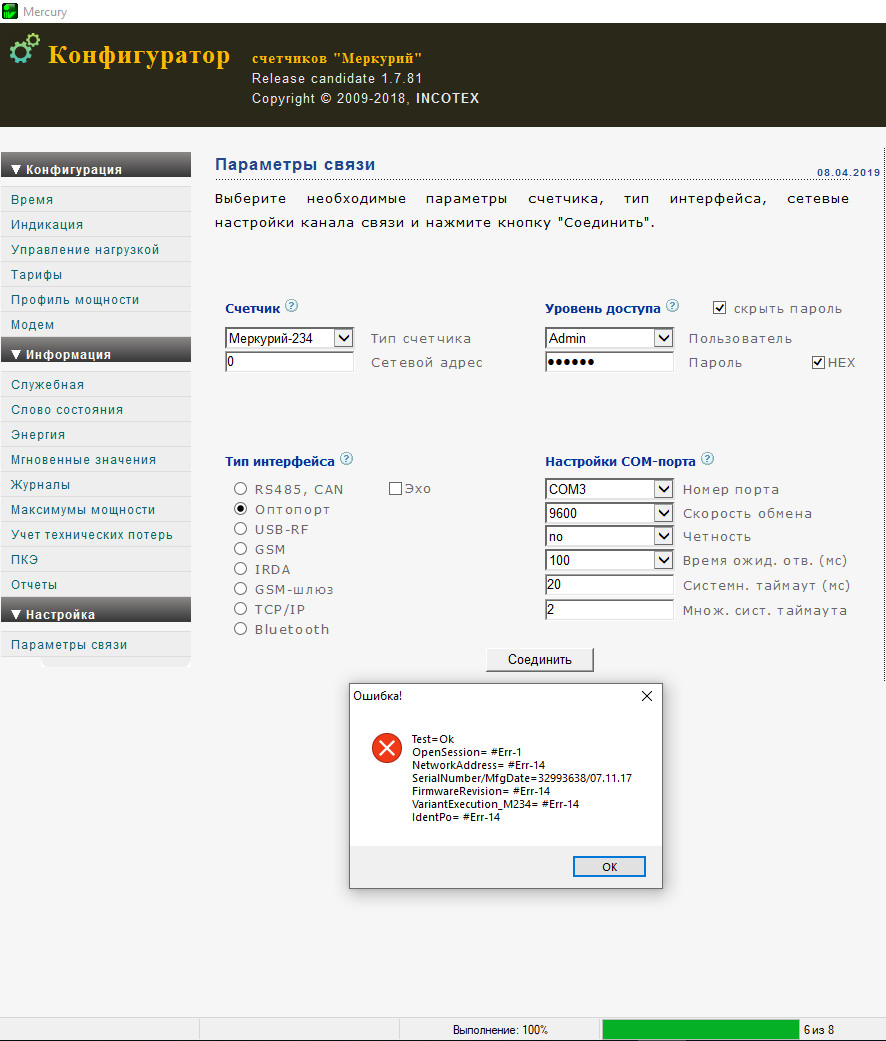This screenshot has height=1041, width=886.
Task: Select the RS485, CAN radio button
Action: (x=240, y=489)
